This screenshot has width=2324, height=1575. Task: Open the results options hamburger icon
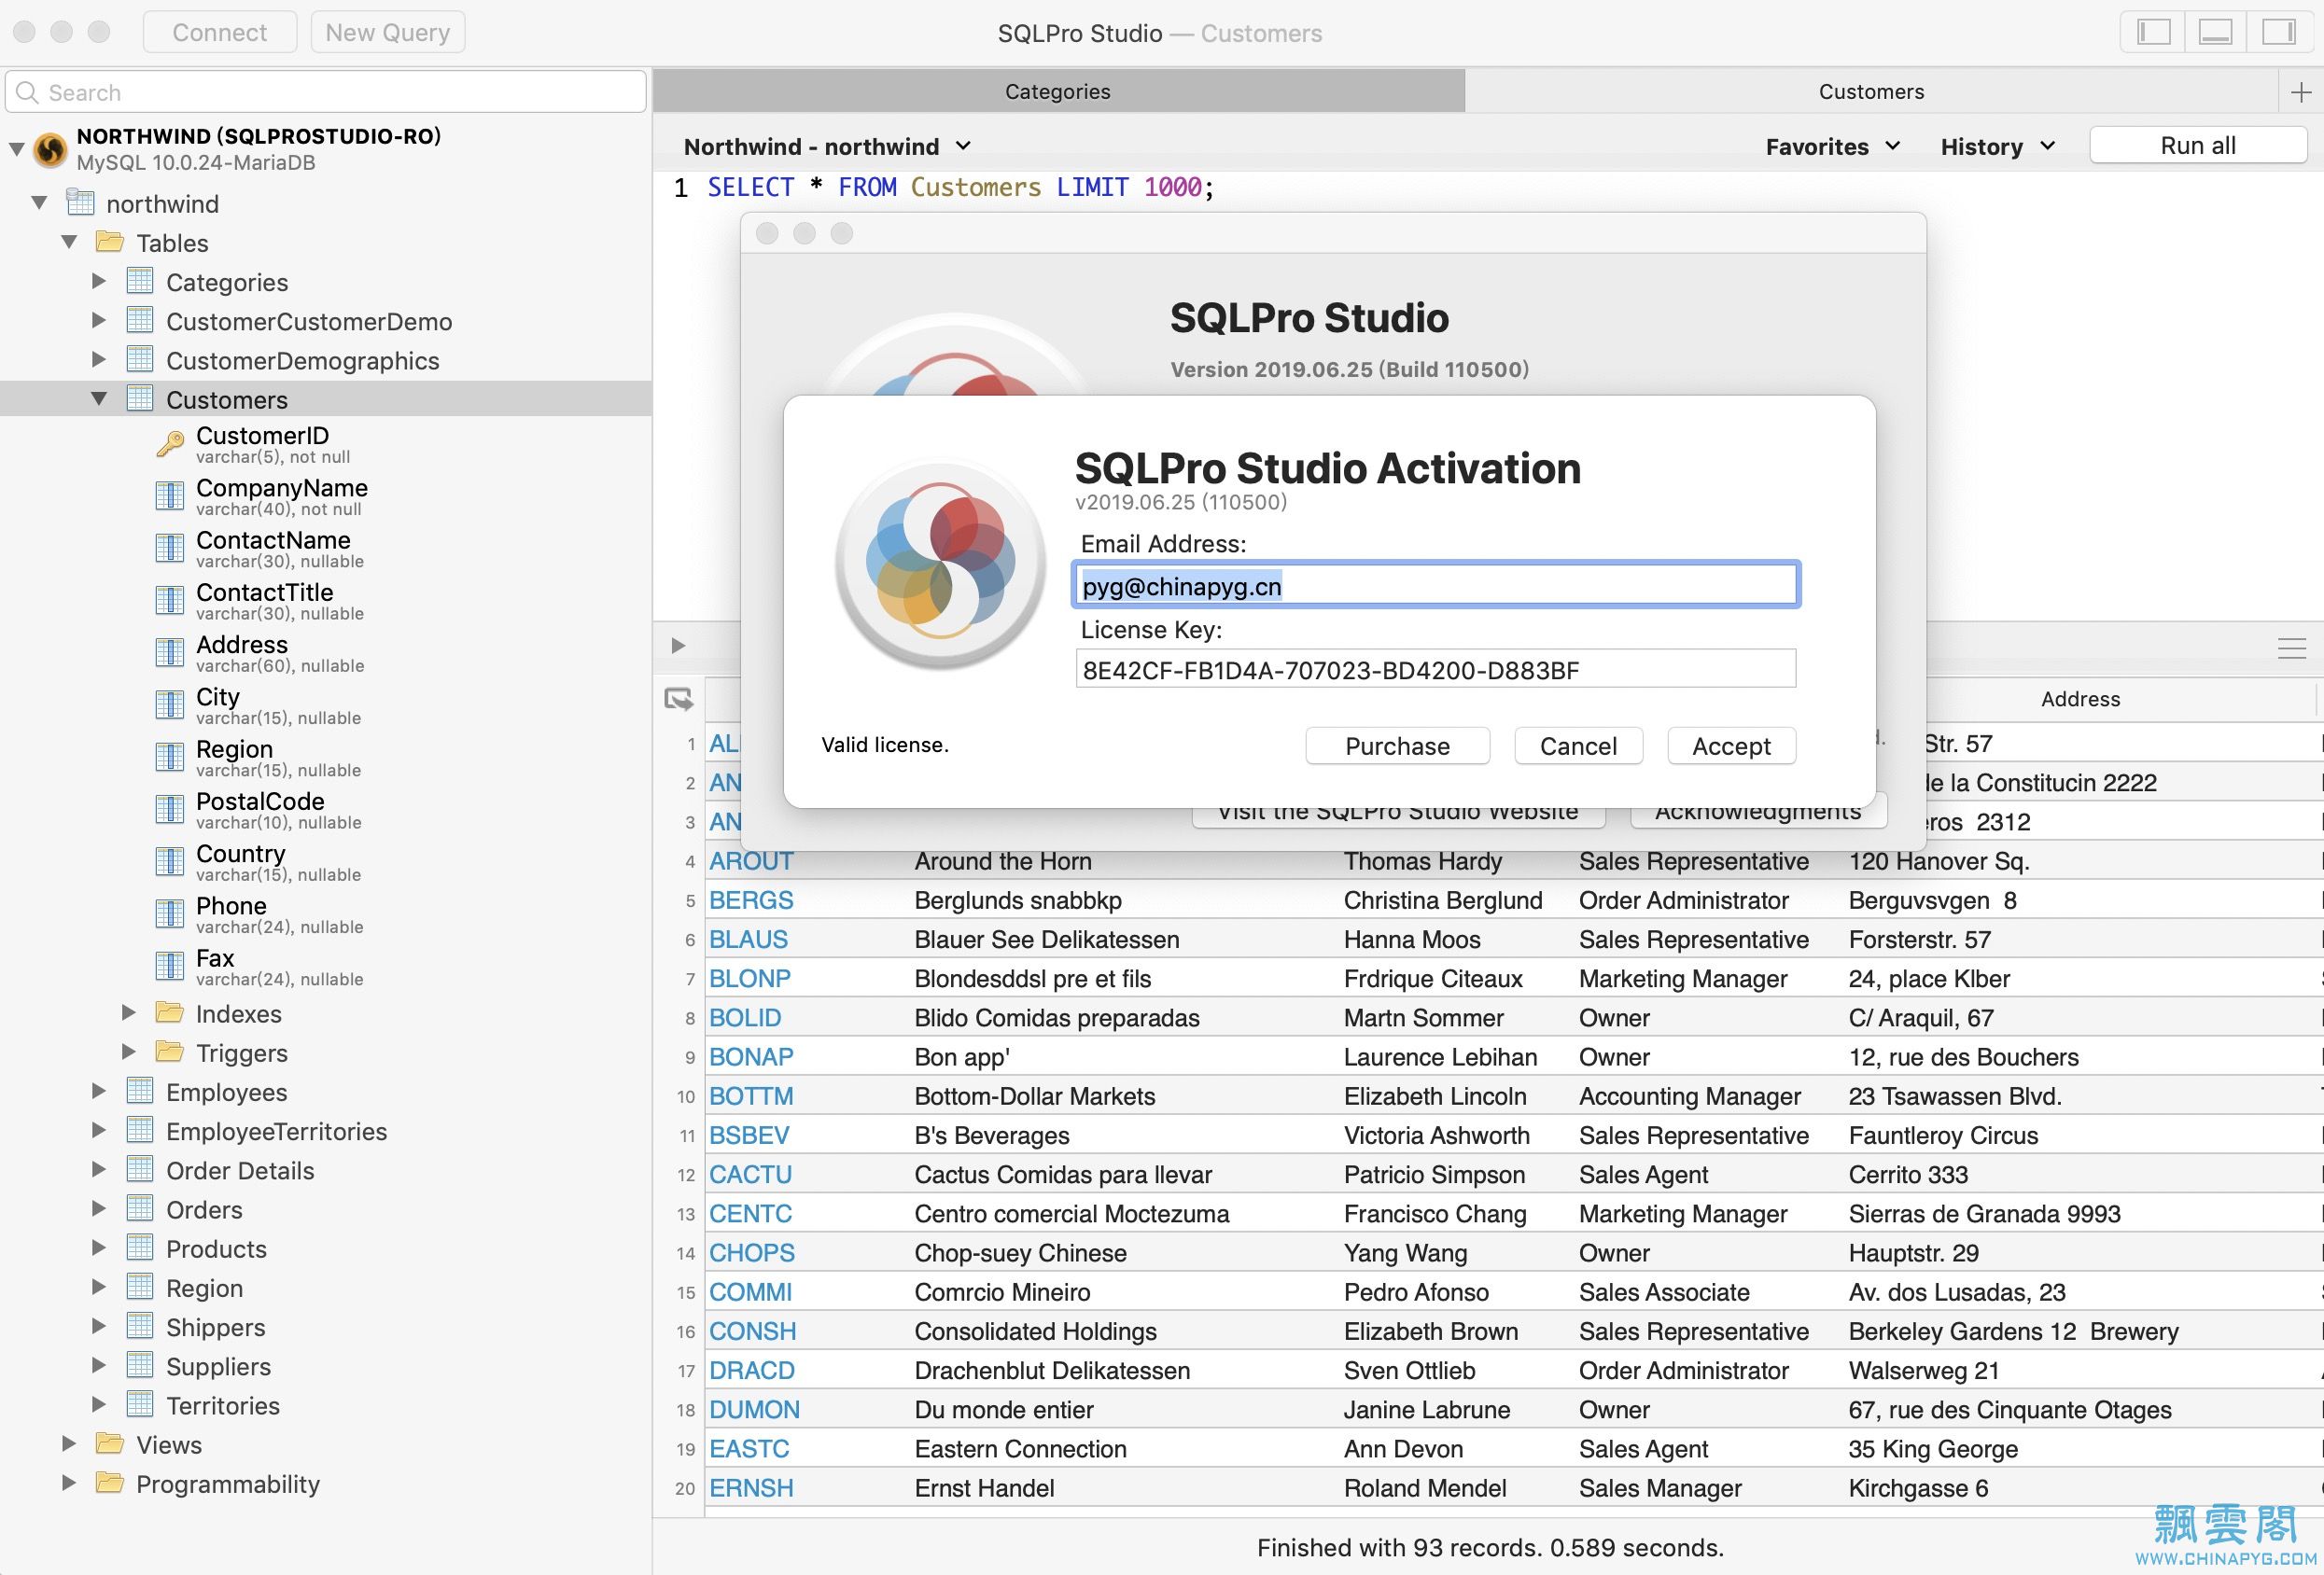point(2291,648)
